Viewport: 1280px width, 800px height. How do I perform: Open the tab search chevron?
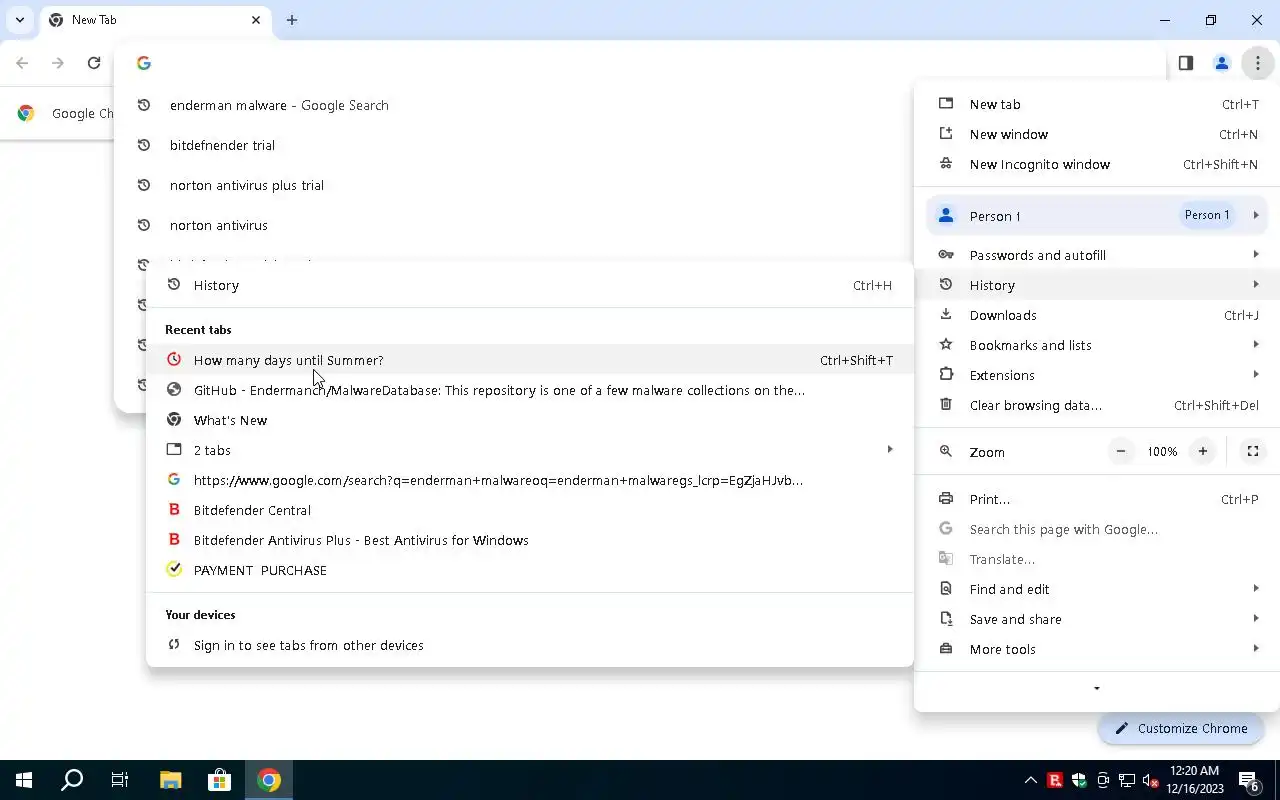coord(19,20)
